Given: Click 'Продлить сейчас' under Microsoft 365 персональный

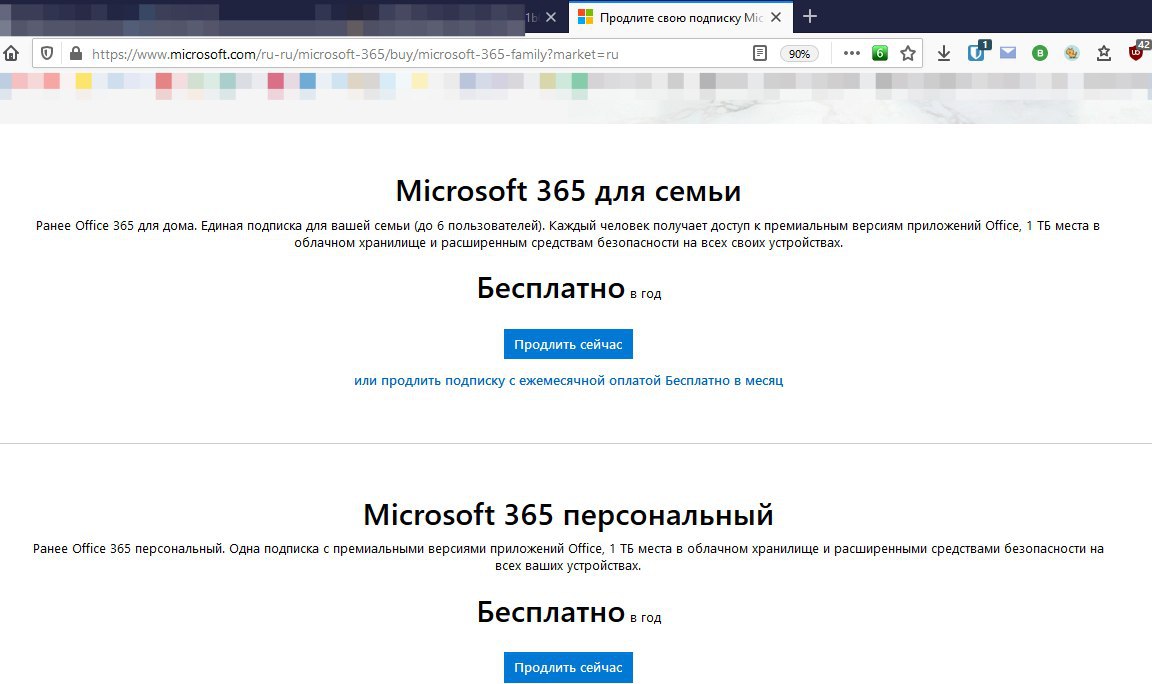Looking at the screenshot, I should (568, 667).
